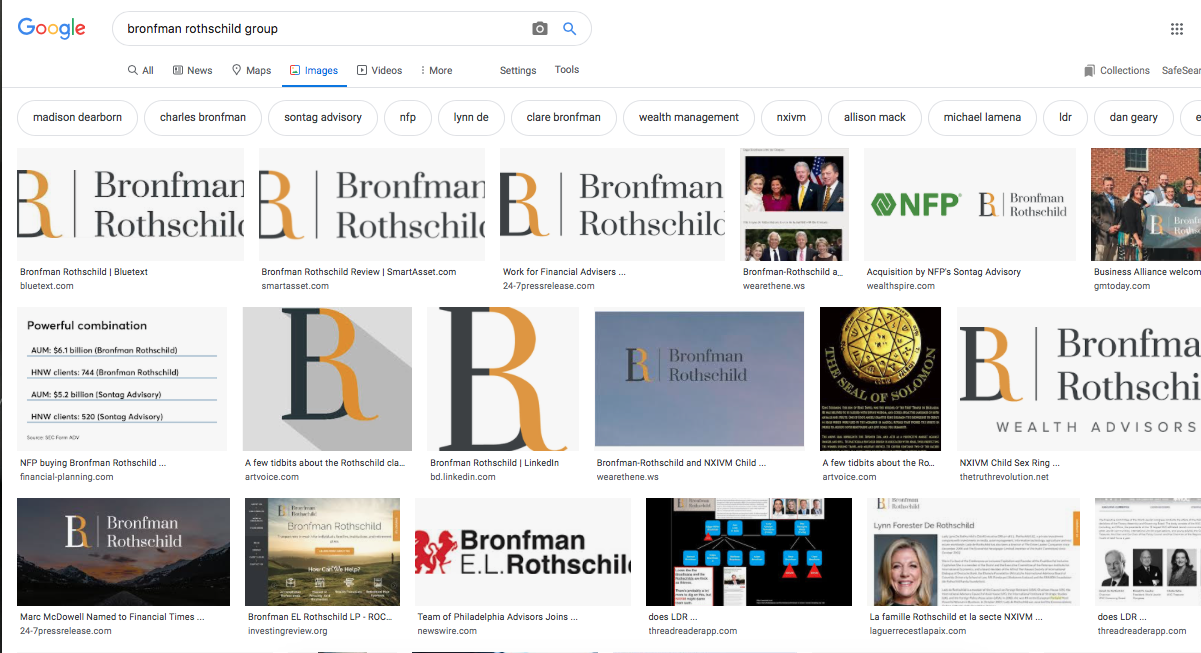Open the Tools filter options
The image size is (1201, 653).
(567, 70)
